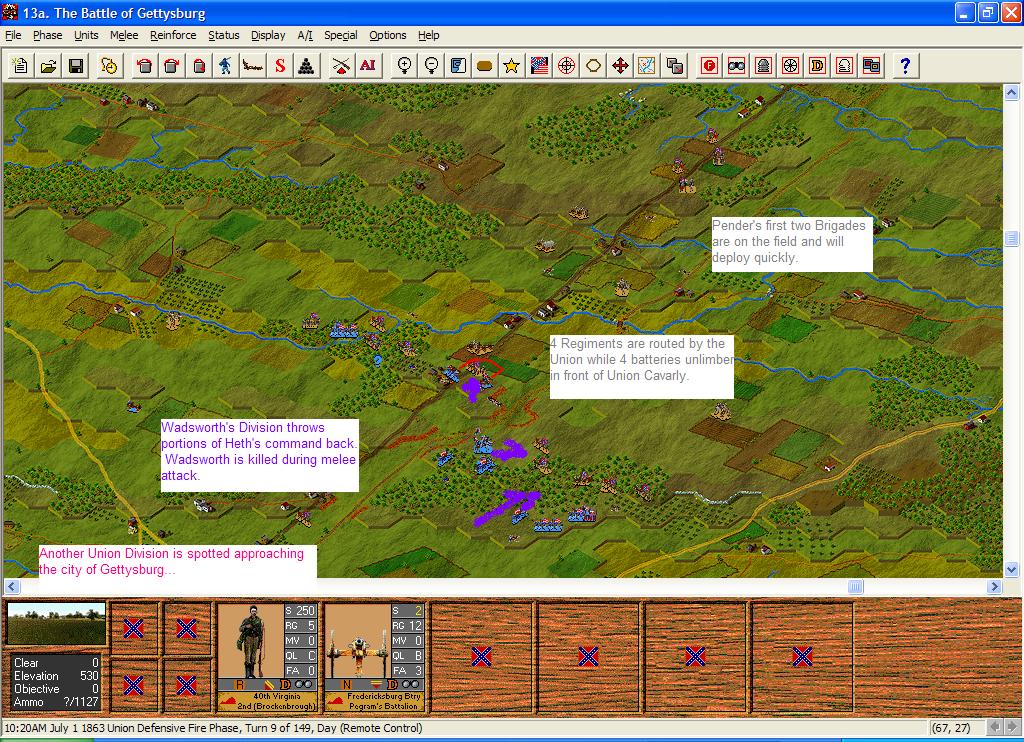Viewport: 1024px width, 742px height.
Task: Open the Units menu
Action: 86,35
